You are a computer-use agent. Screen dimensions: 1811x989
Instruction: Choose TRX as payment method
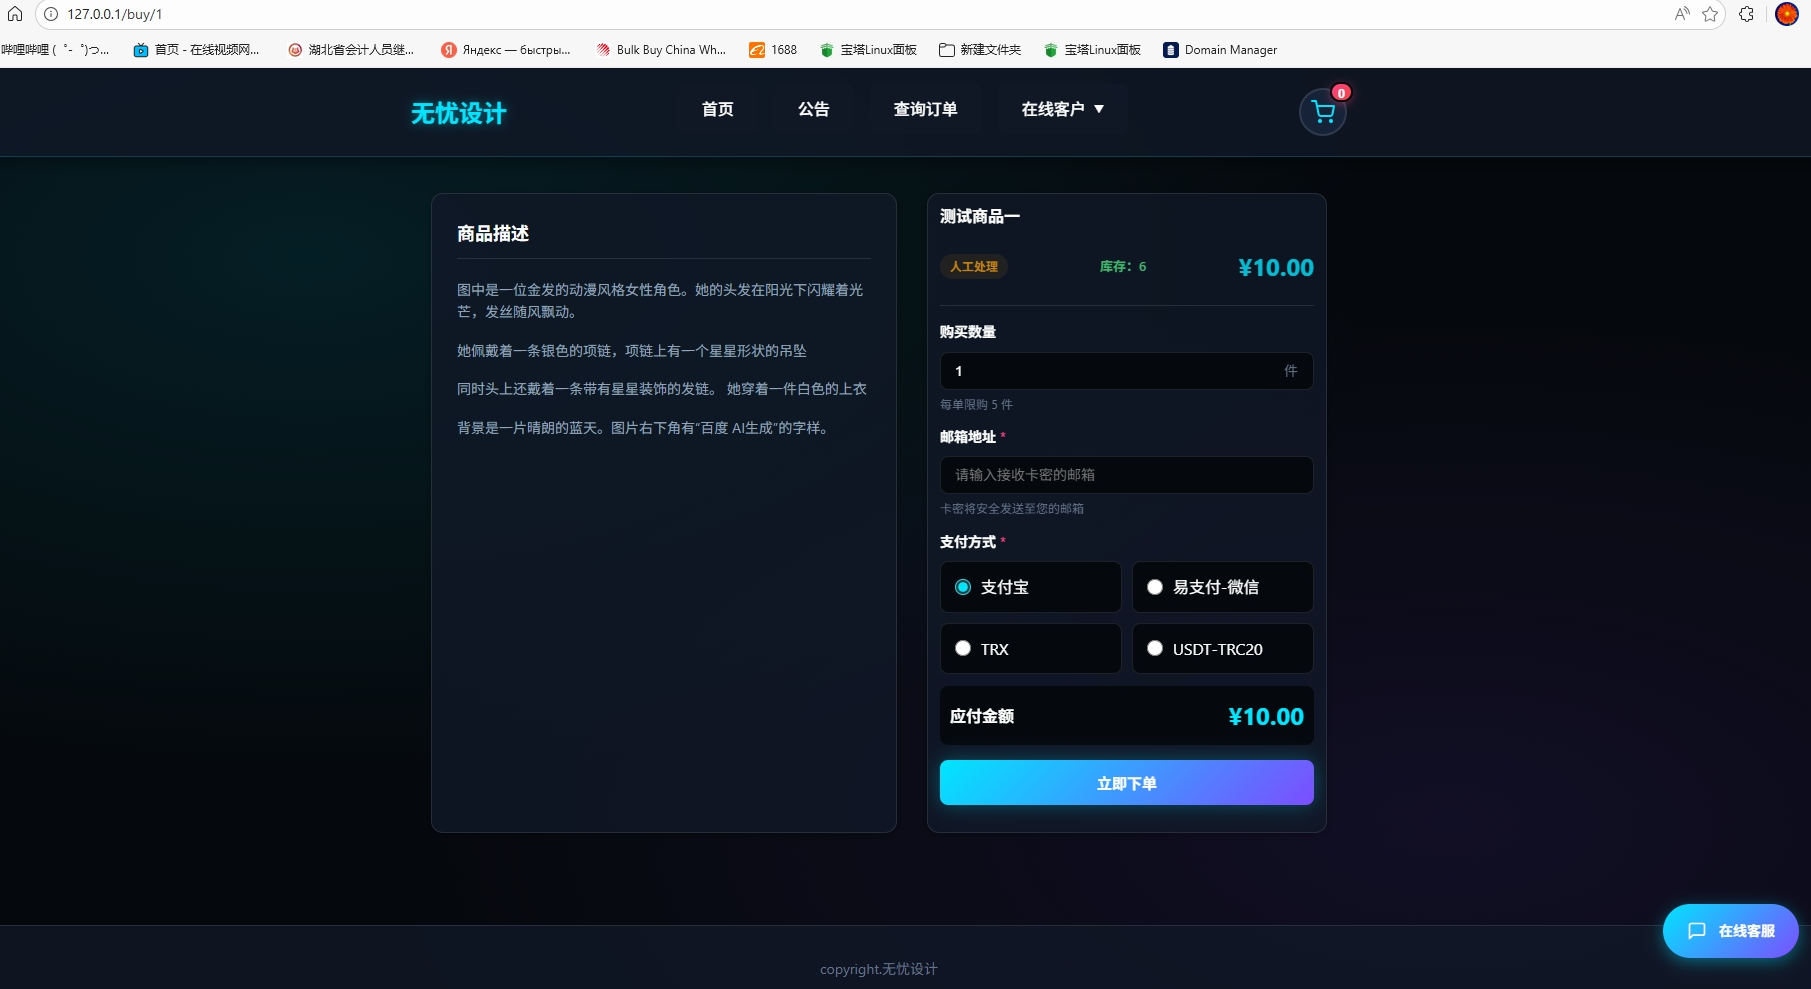(1030, 649)
